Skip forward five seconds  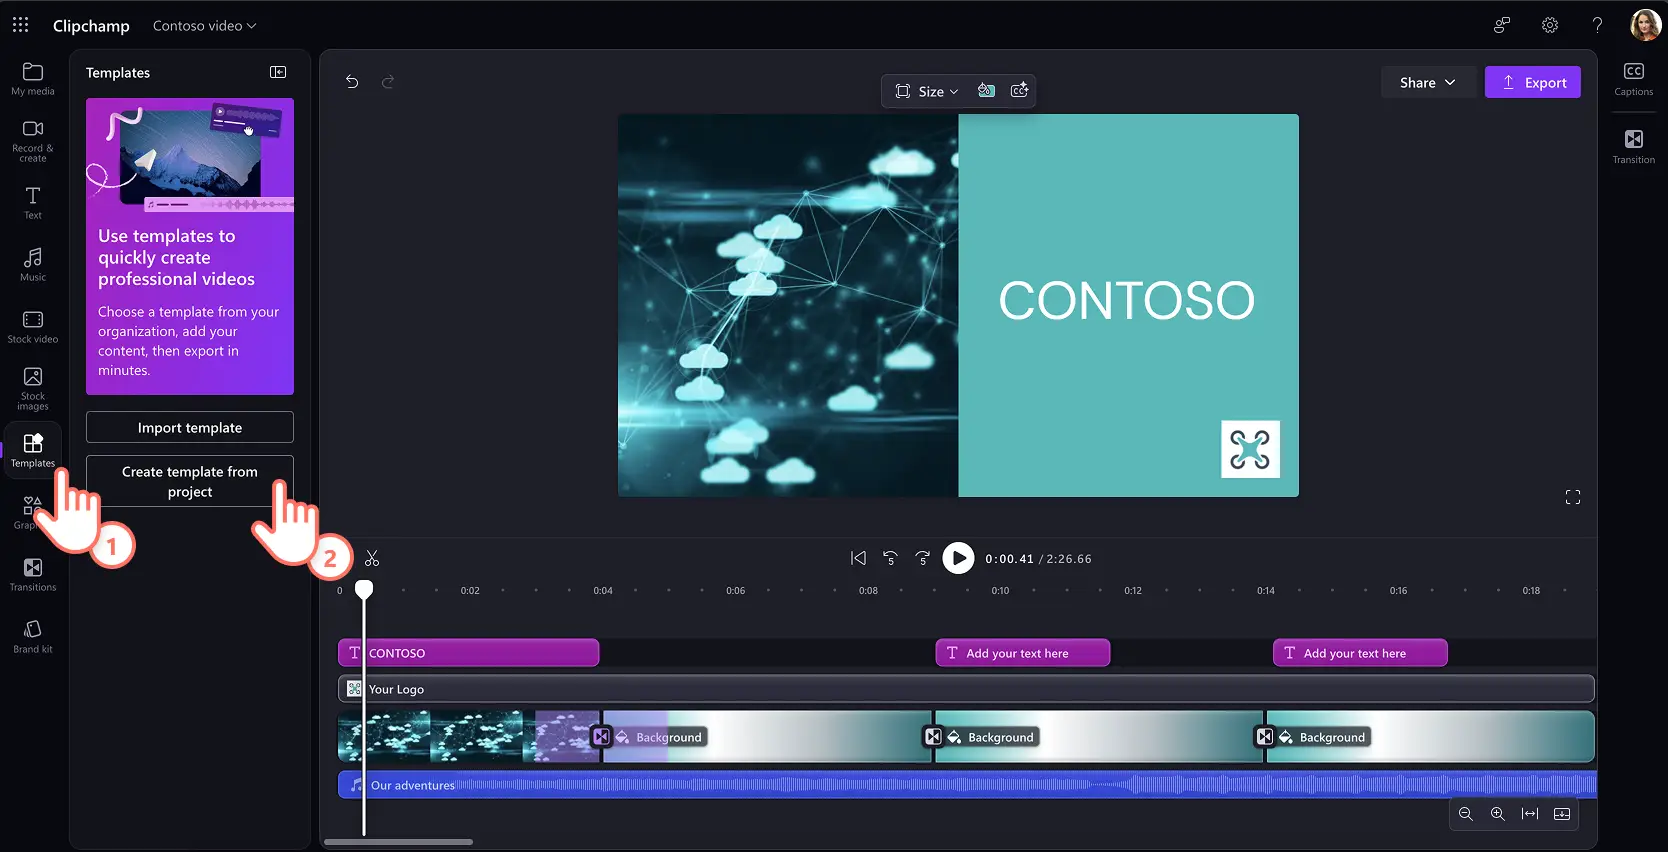(923, 558)
